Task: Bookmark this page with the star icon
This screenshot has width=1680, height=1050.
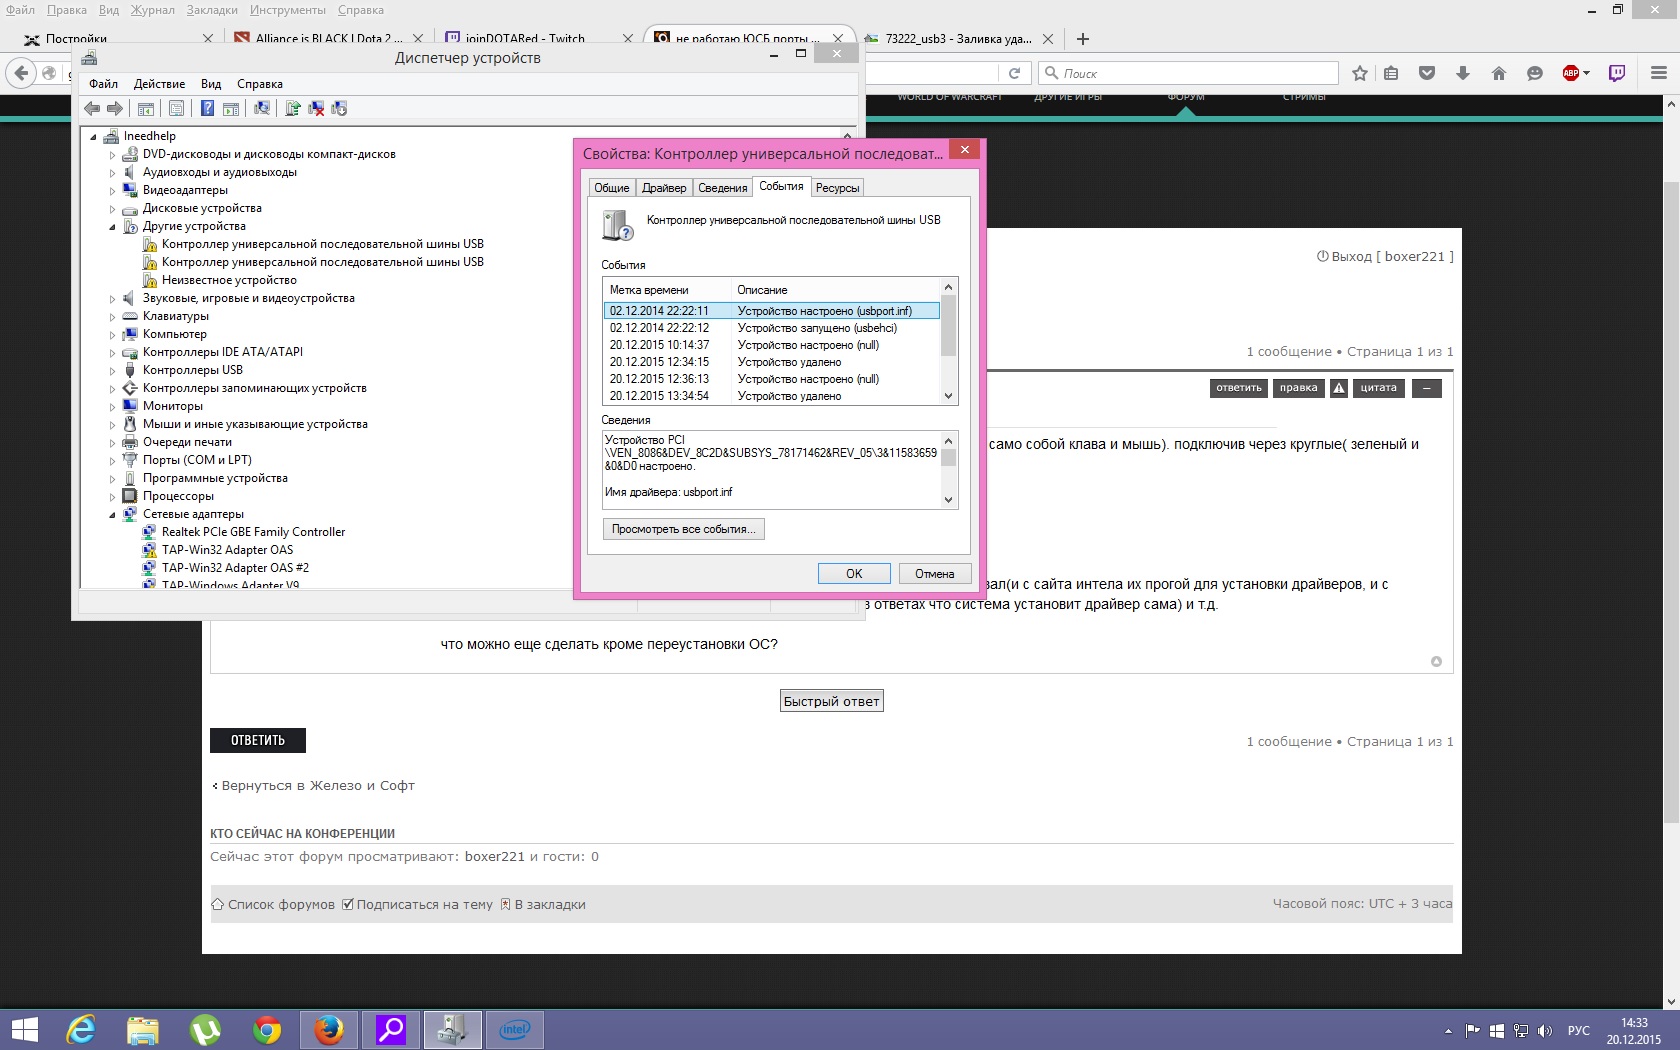Action: point(1360,73)
